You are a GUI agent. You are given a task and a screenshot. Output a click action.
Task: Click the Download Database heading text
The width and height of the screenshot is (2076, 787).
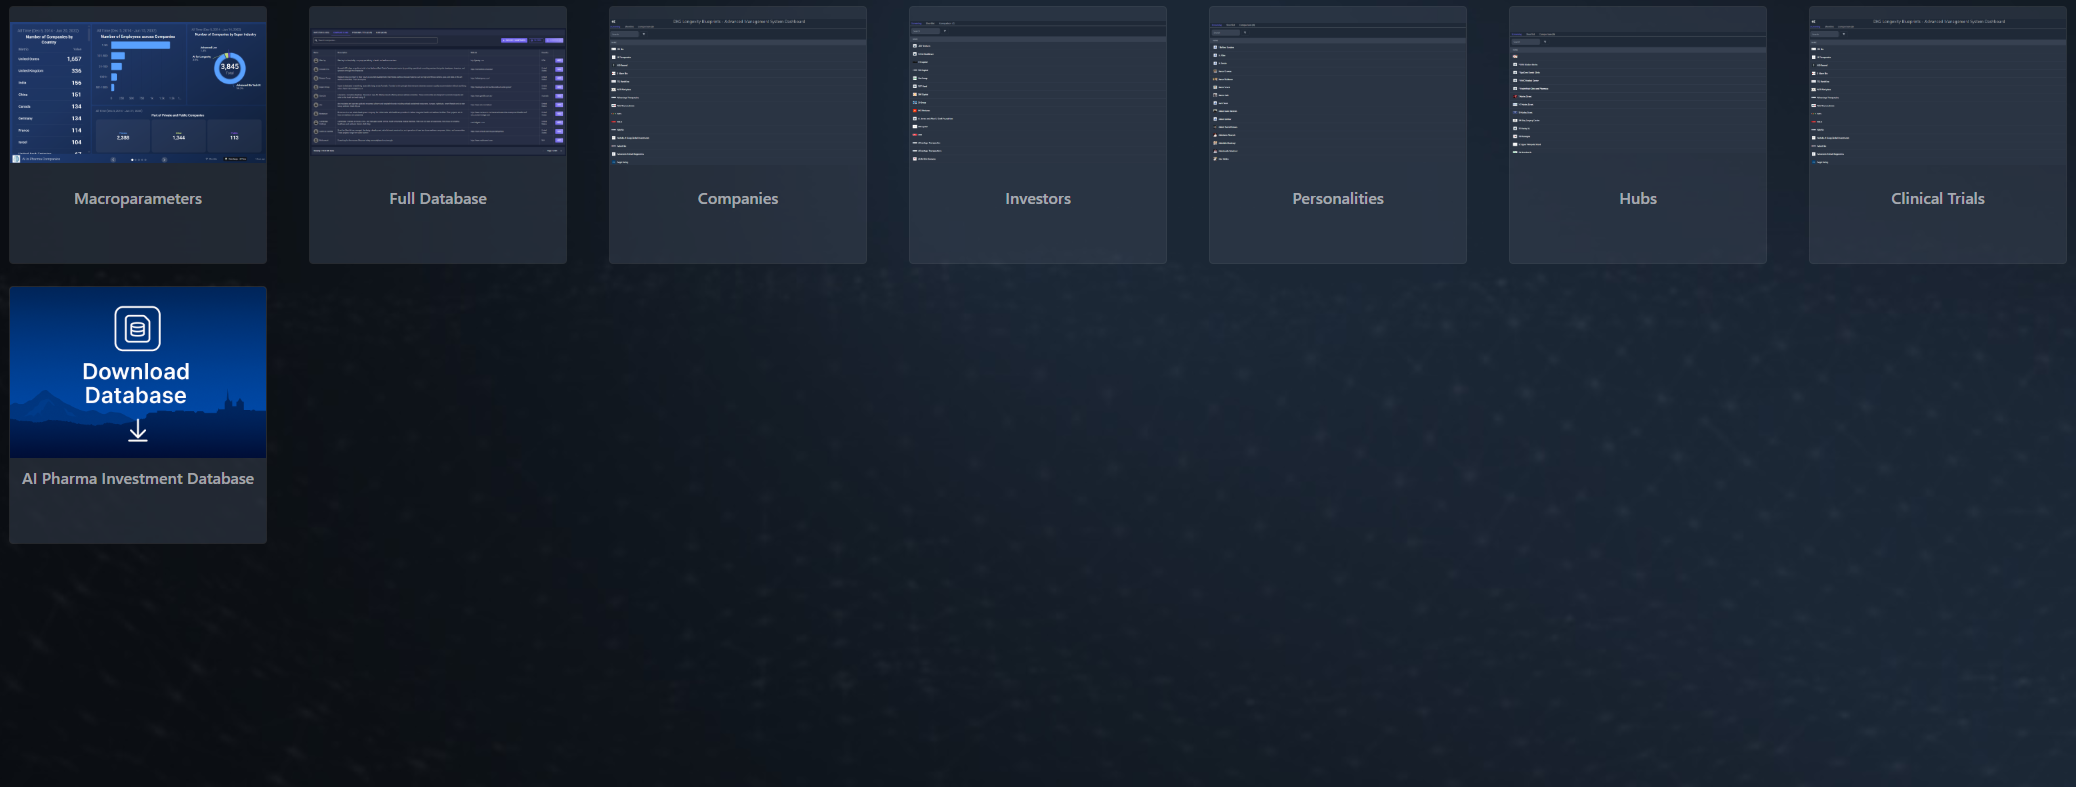(x=136, y=383)
